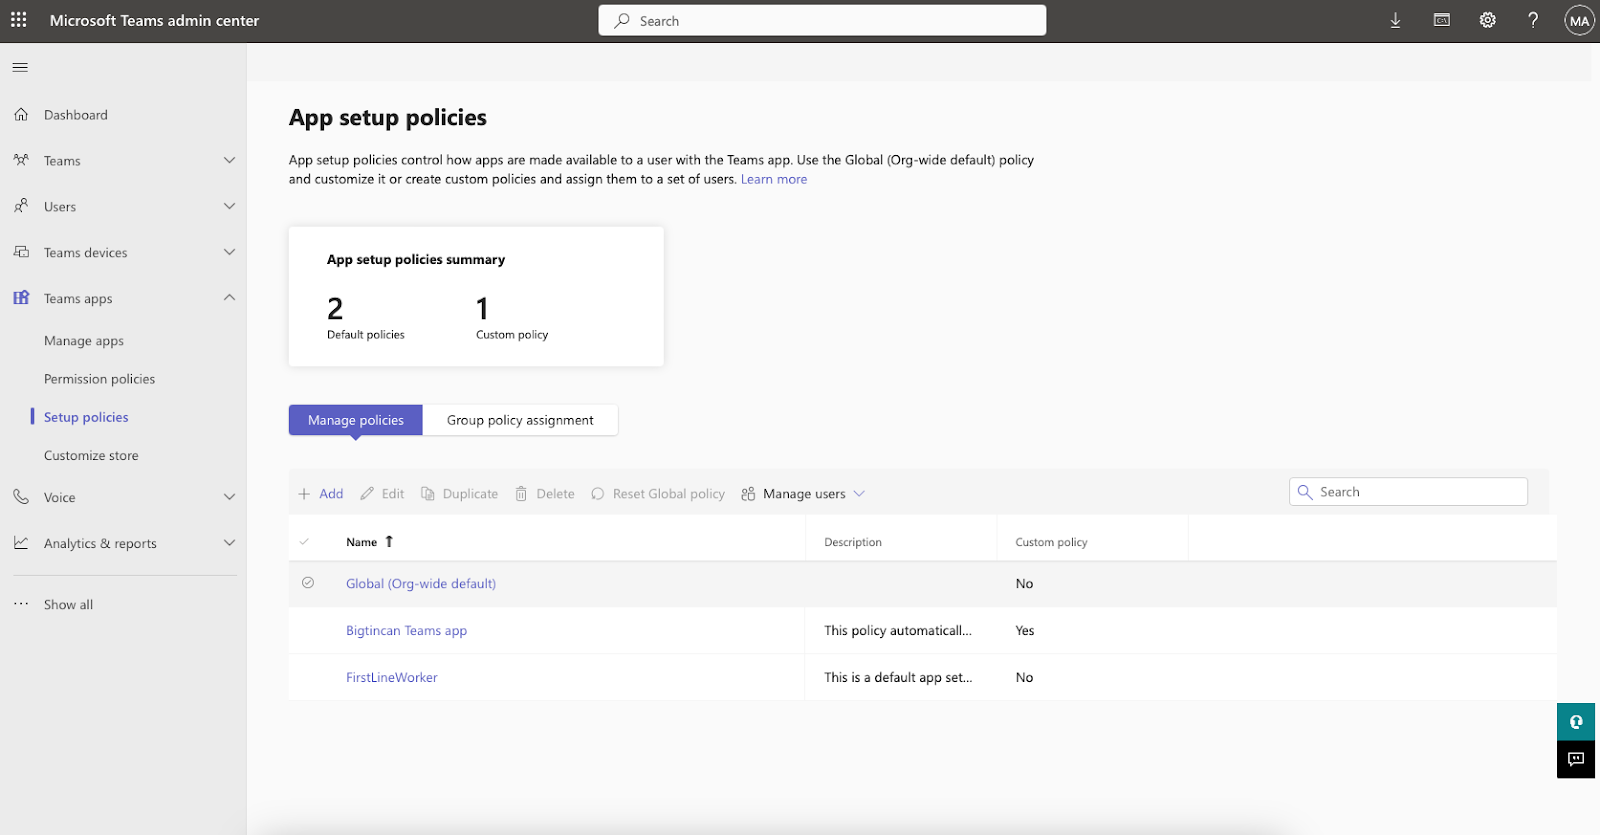
Task: Expand the Users navigation section
Action: [x=229, y=207]
